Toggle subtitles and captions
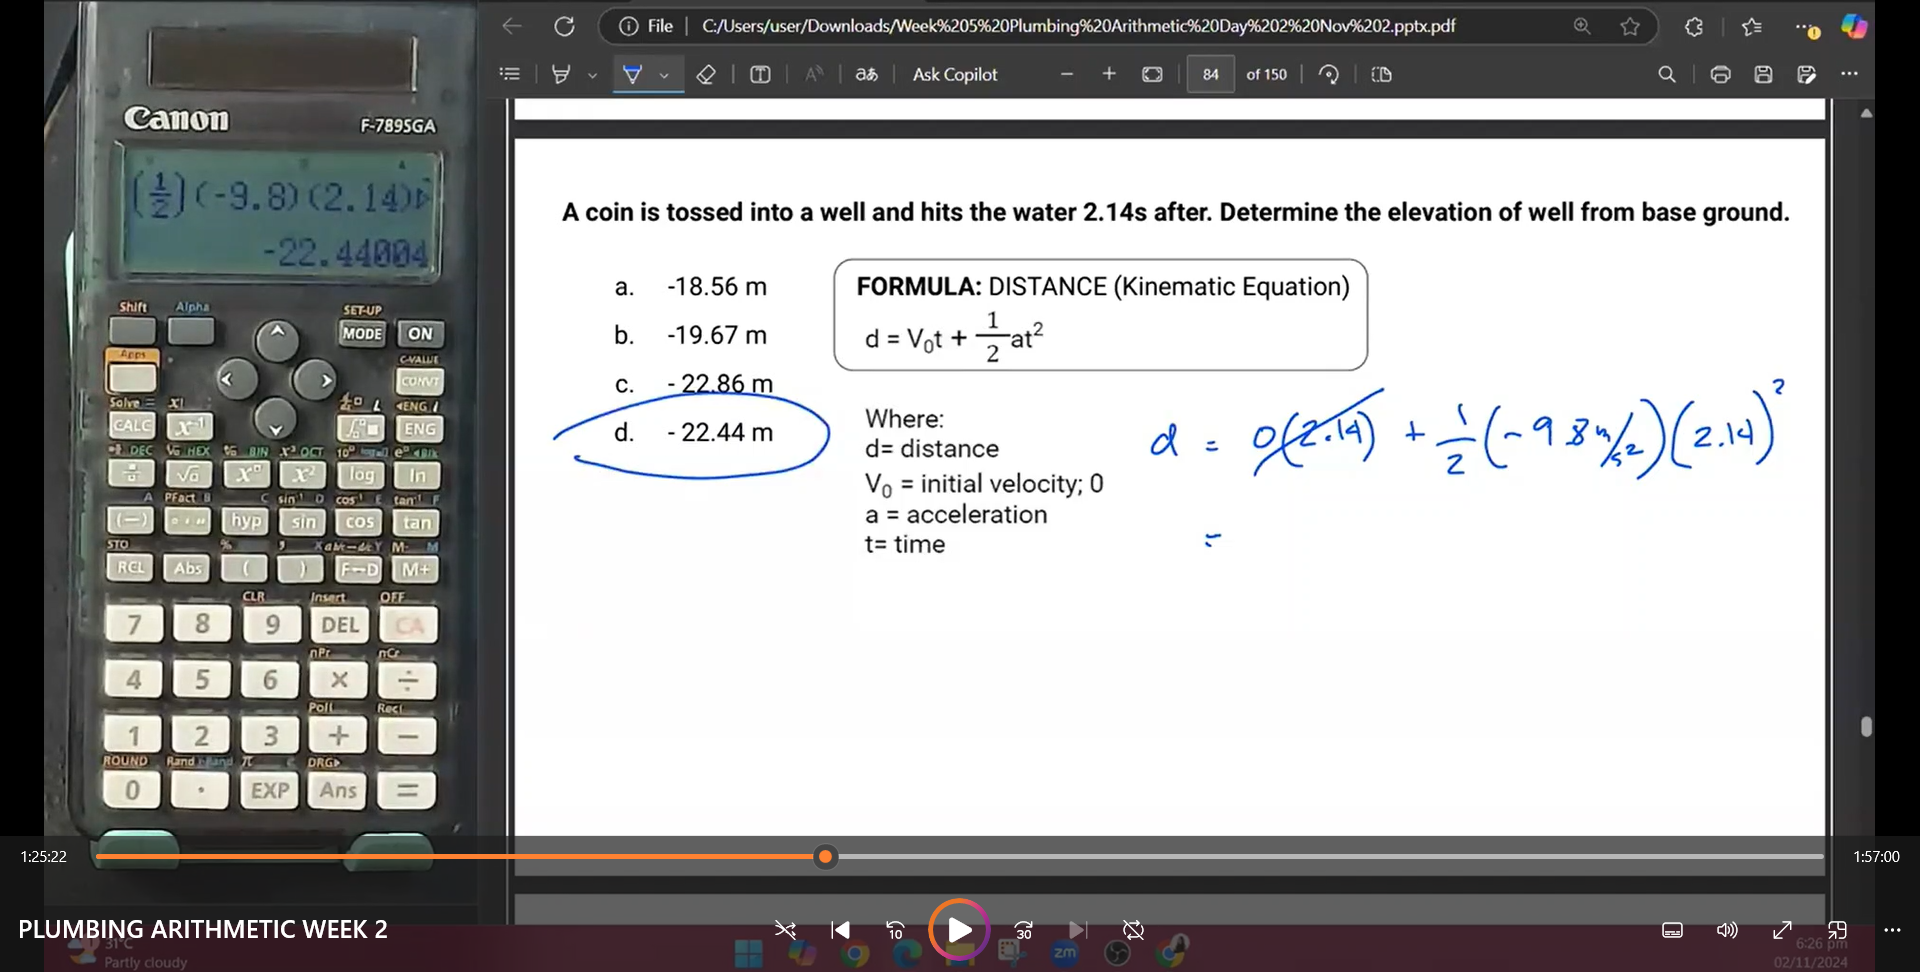This screenshot has width=1920, height=972. [x=1672, y=930]
